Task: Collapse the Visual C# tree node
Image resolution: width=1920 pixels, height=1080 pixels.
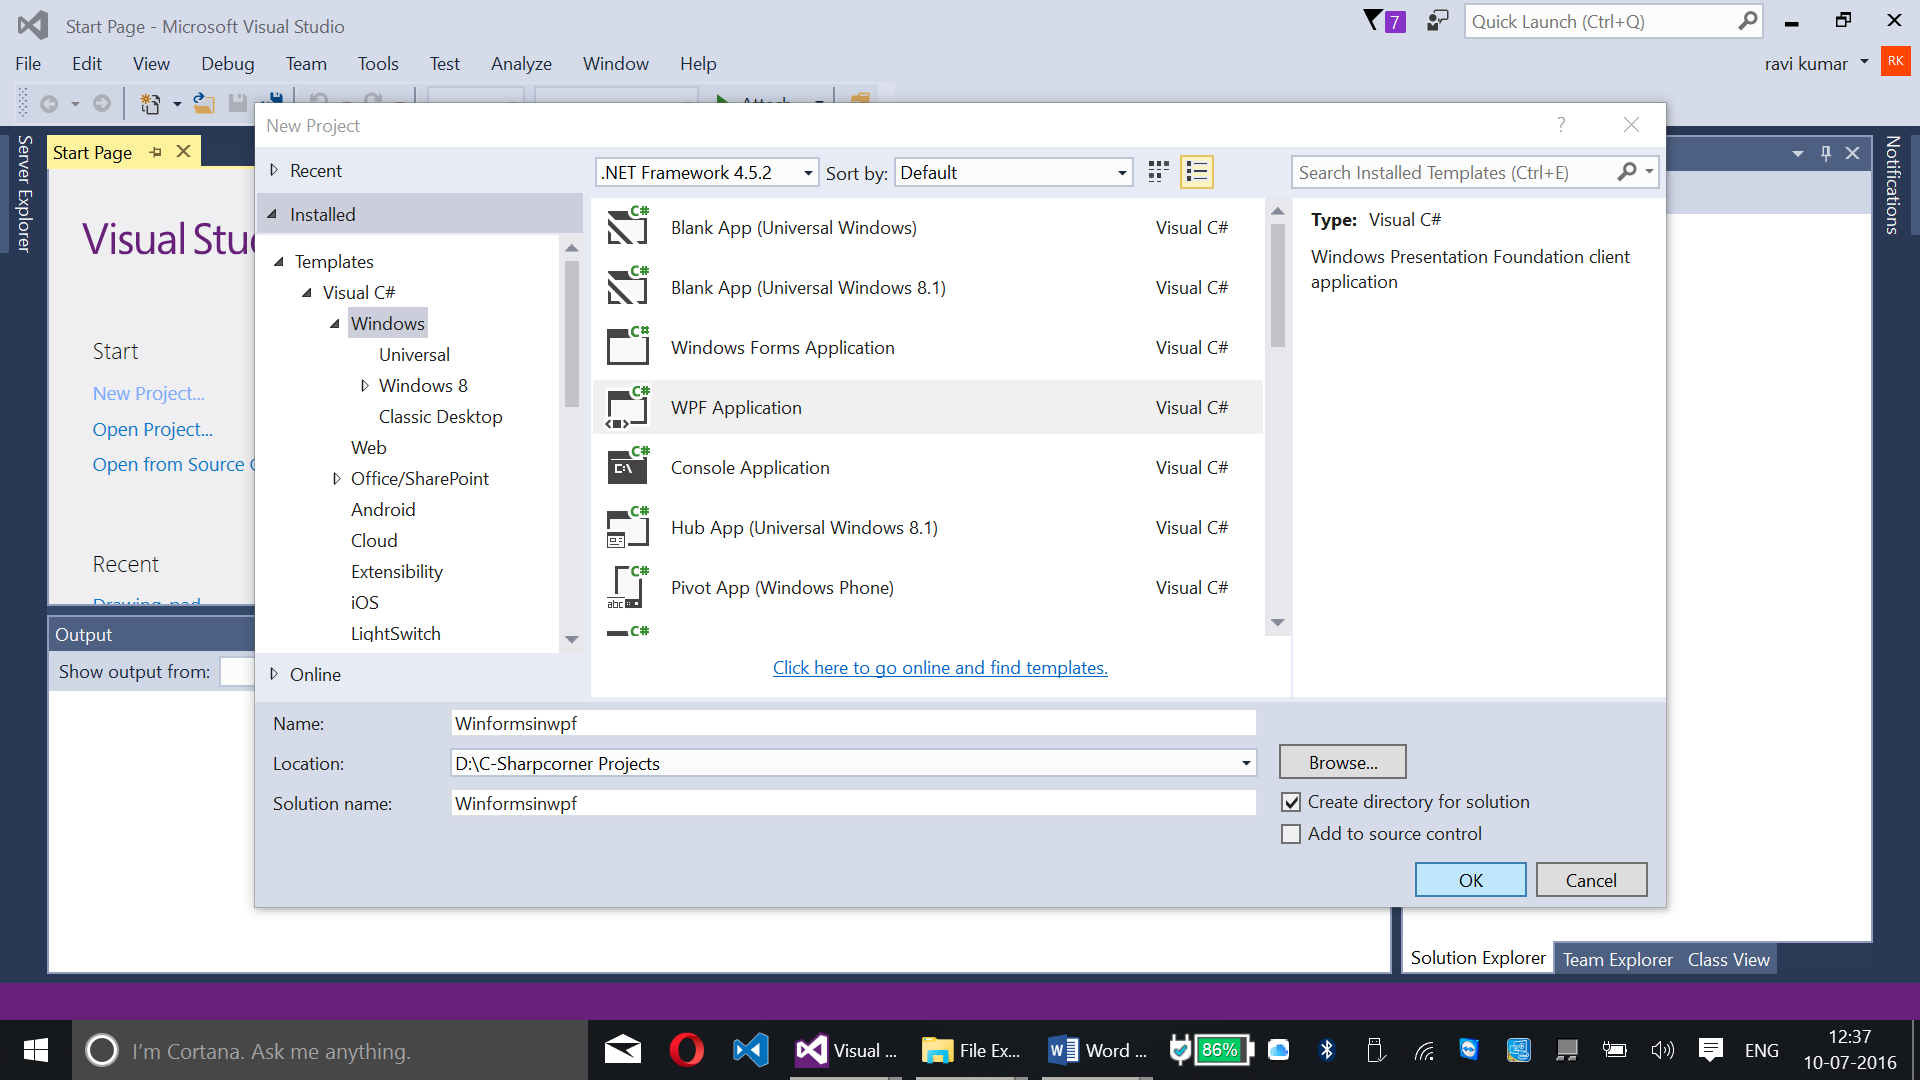Action: (307, 293)
